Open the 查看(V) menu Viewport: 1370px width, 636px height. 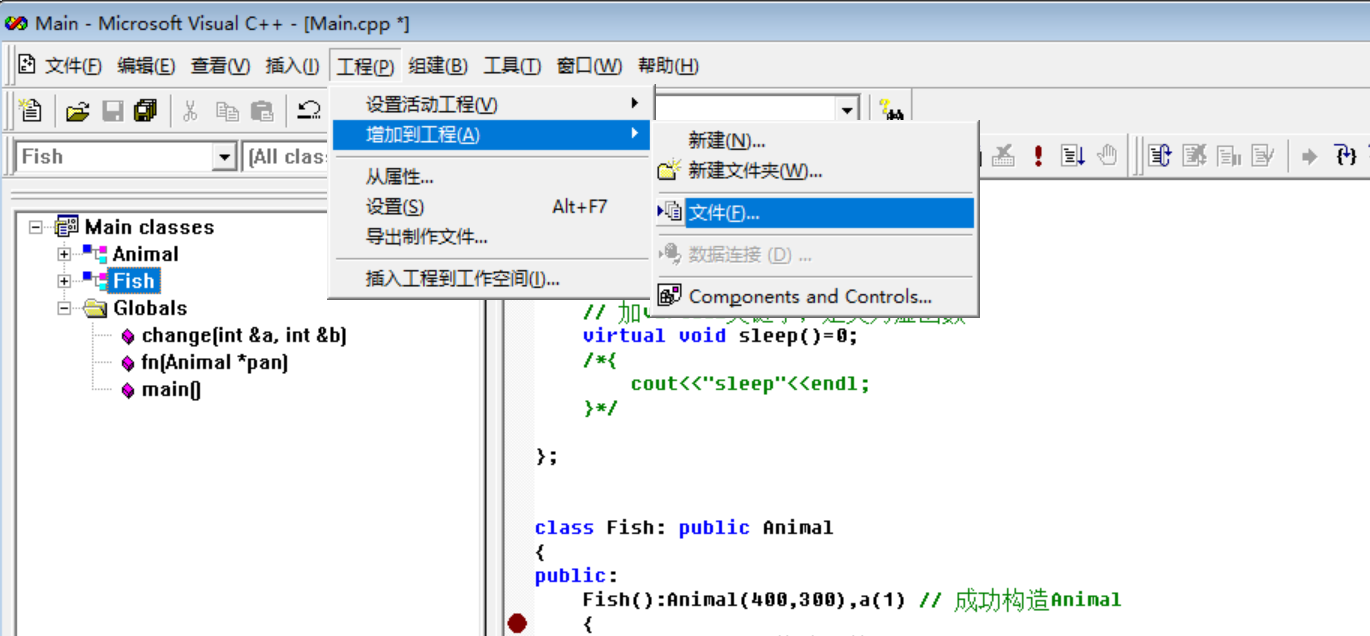click(x=220, y=66)
